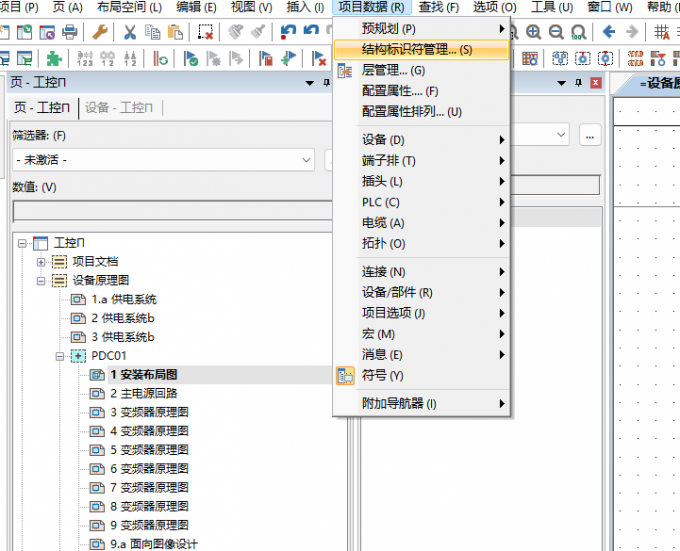This screenshot has width=680, height=551.
Task: Click the paste clipboard icon
Action: [175, 32]
